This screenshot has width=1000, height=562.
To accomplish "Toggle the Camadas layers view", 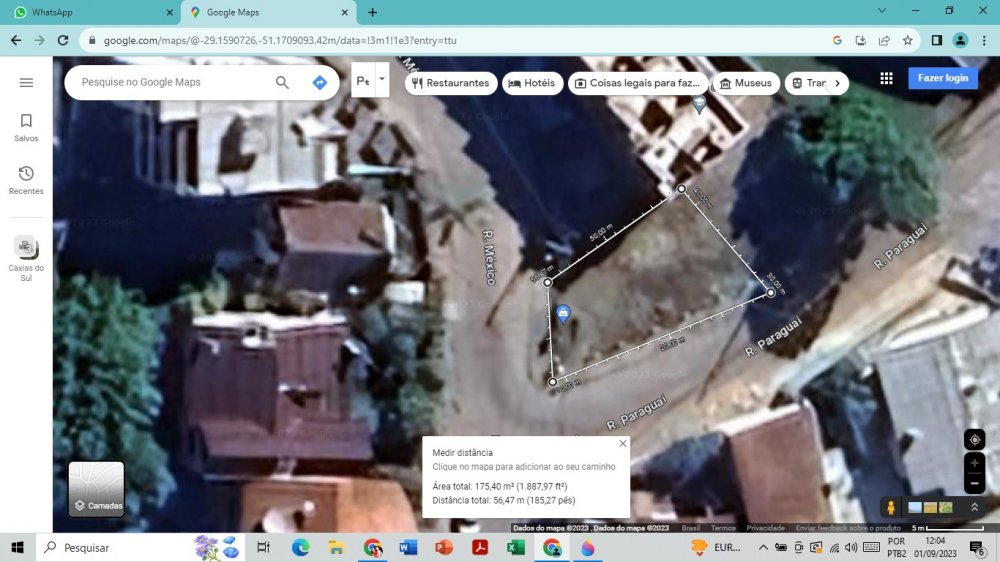I will pos(96,489).
